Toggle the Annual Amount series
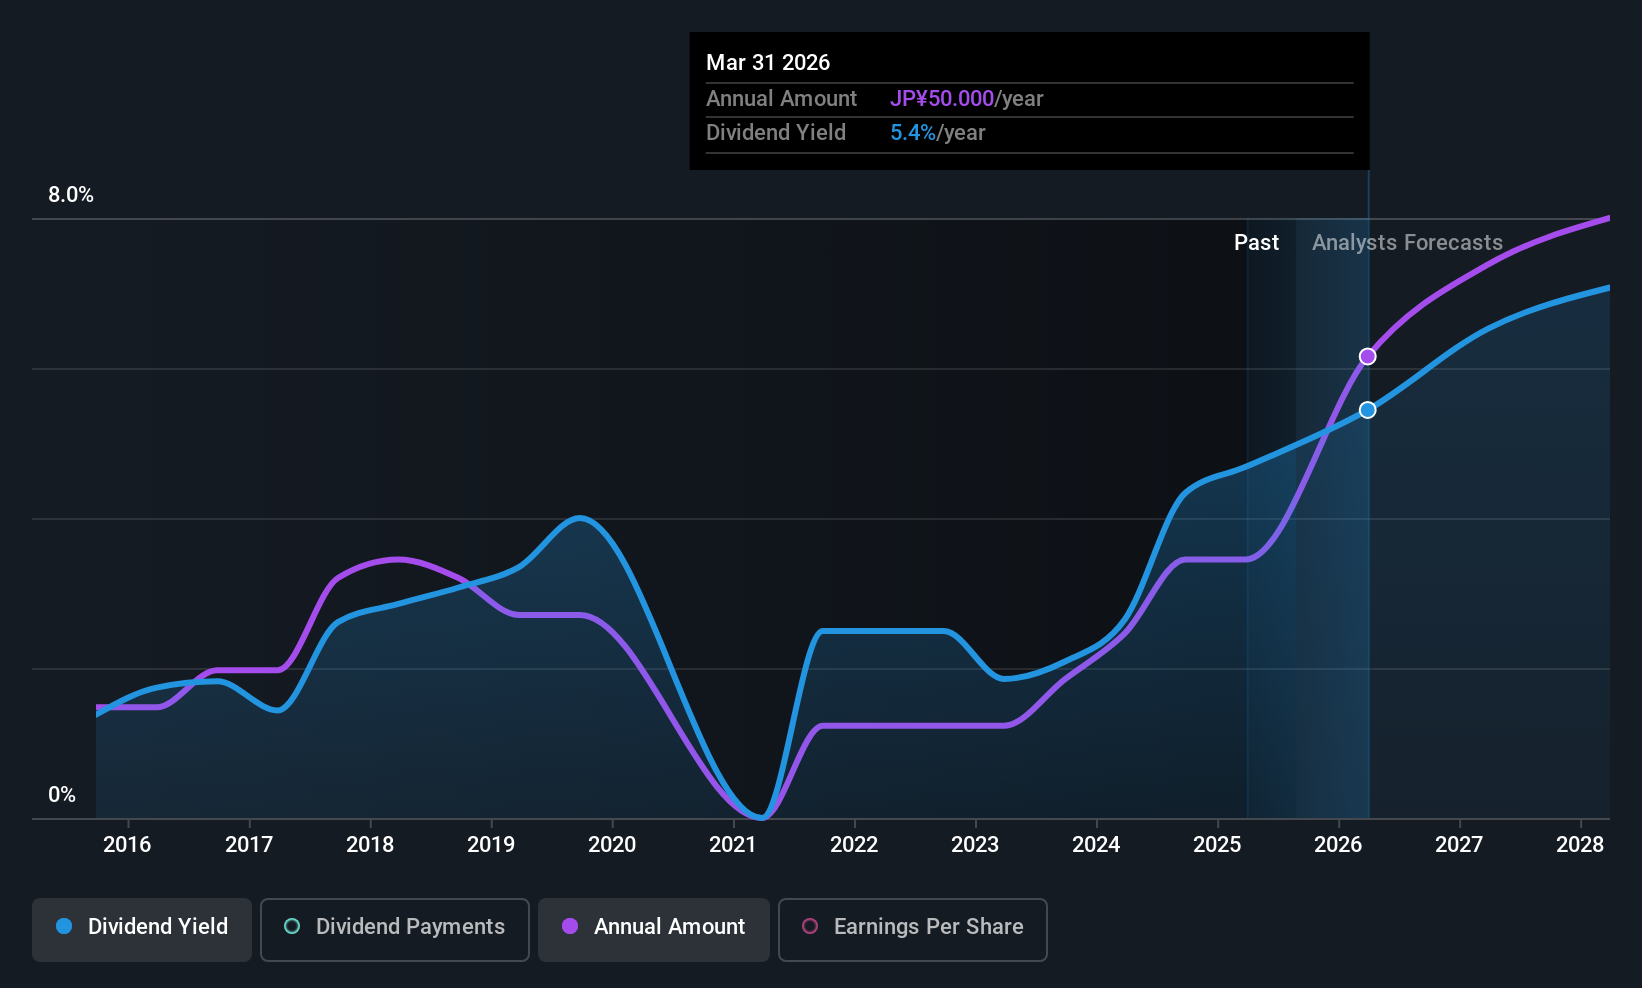This screenshot has width=1642, height=988. 654,929
